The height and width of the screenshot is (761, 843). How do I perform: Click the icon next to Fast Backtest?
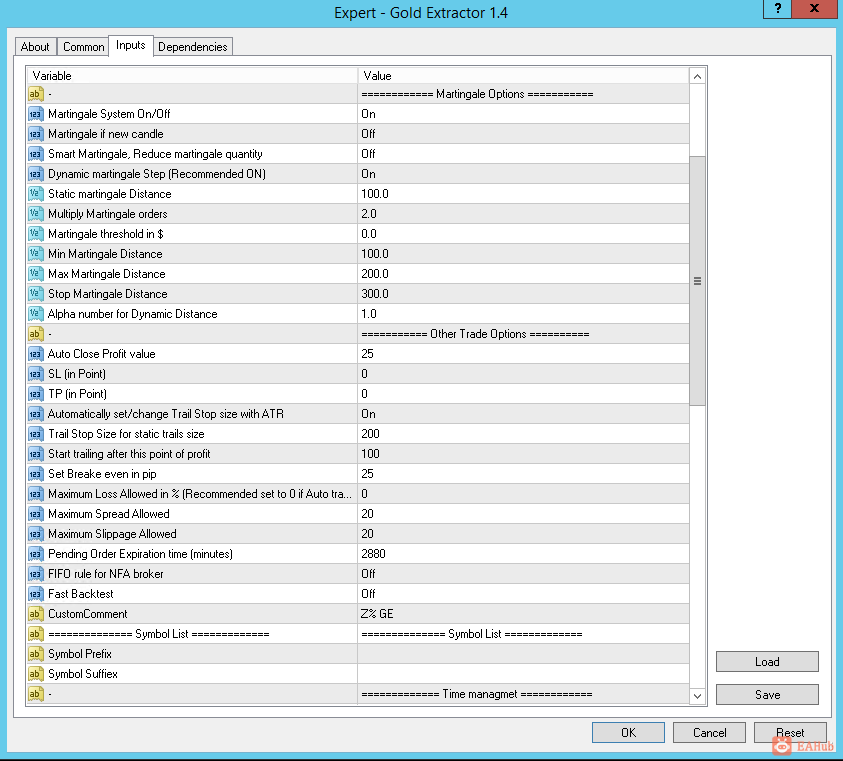(x=35, y=594)
